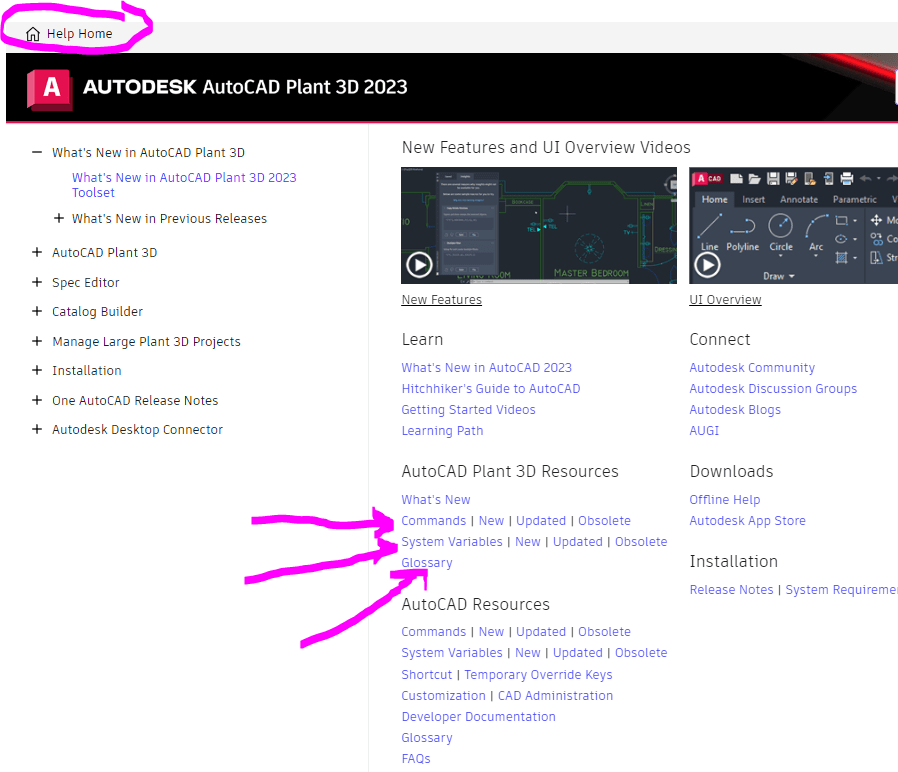Viewport: 898px width, 772px height.
Task: Click the Autodesk red A logo
Action: [x=50, y=89]
